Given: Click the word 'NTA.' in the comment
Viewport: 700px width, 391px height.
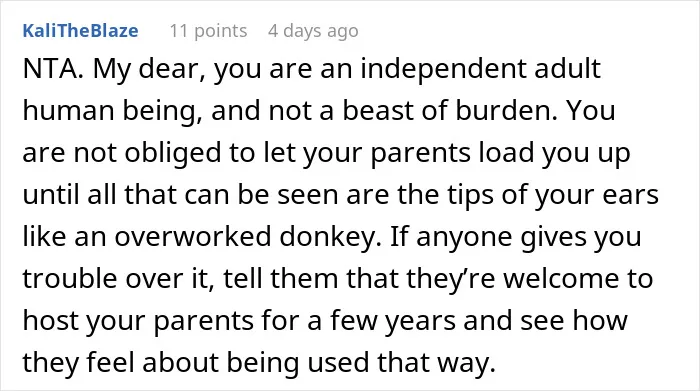Looking at the screenshot, I should click(53, 69).
